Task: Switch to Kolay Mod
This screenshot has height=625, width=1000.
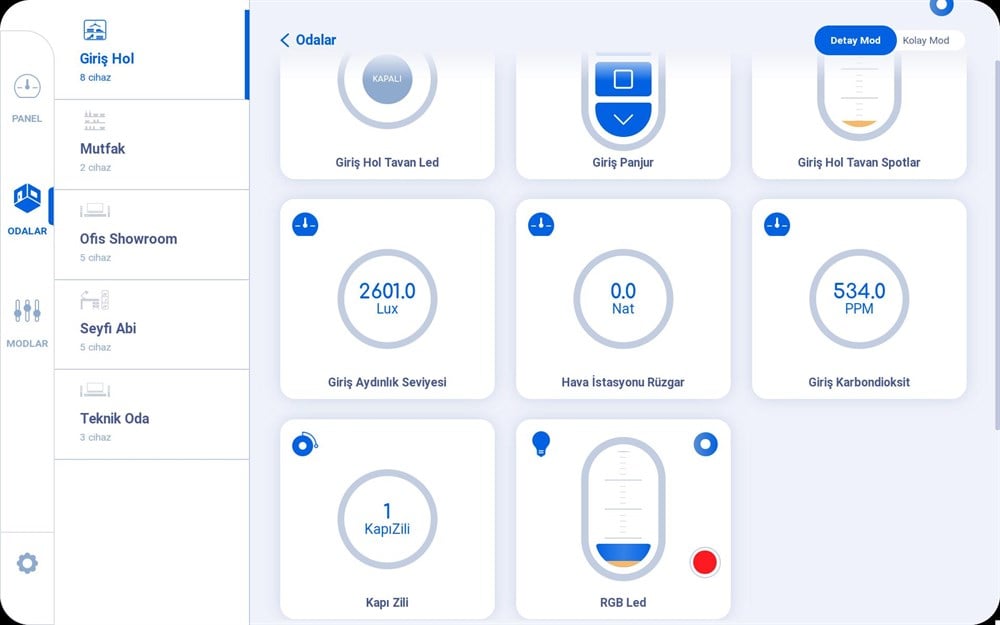Action: (x=926, y=40)
